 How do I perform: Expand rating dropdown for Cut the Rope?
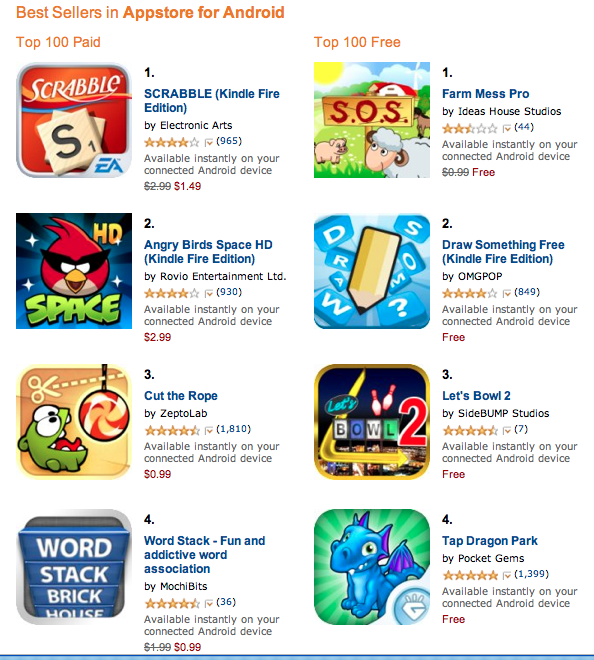pyautogui.click(x=209, y=431)
